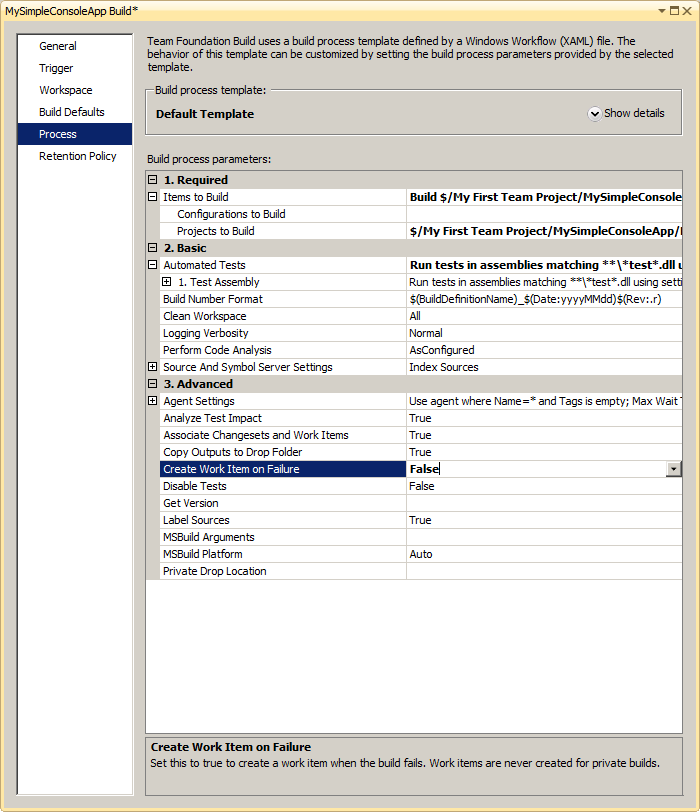Open the Retention Policy section
700x812 pixels.
(78, 156)
